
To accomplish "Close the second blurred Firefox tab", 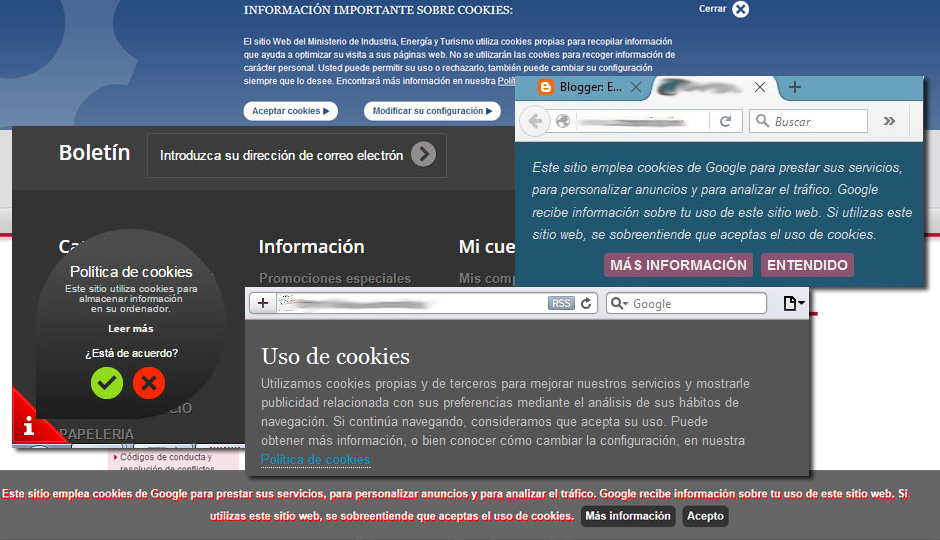I will point(760,88).
